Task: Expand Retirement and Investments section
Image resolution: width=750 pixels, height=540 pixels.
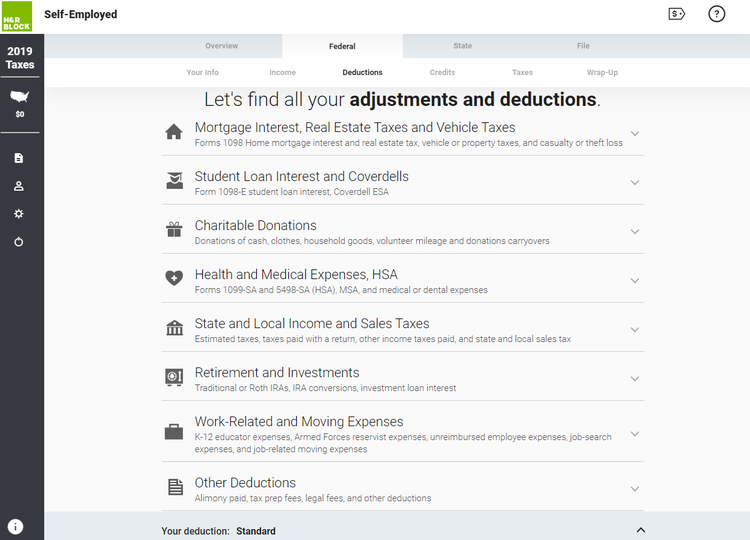Action: click(x=635, y=379)
